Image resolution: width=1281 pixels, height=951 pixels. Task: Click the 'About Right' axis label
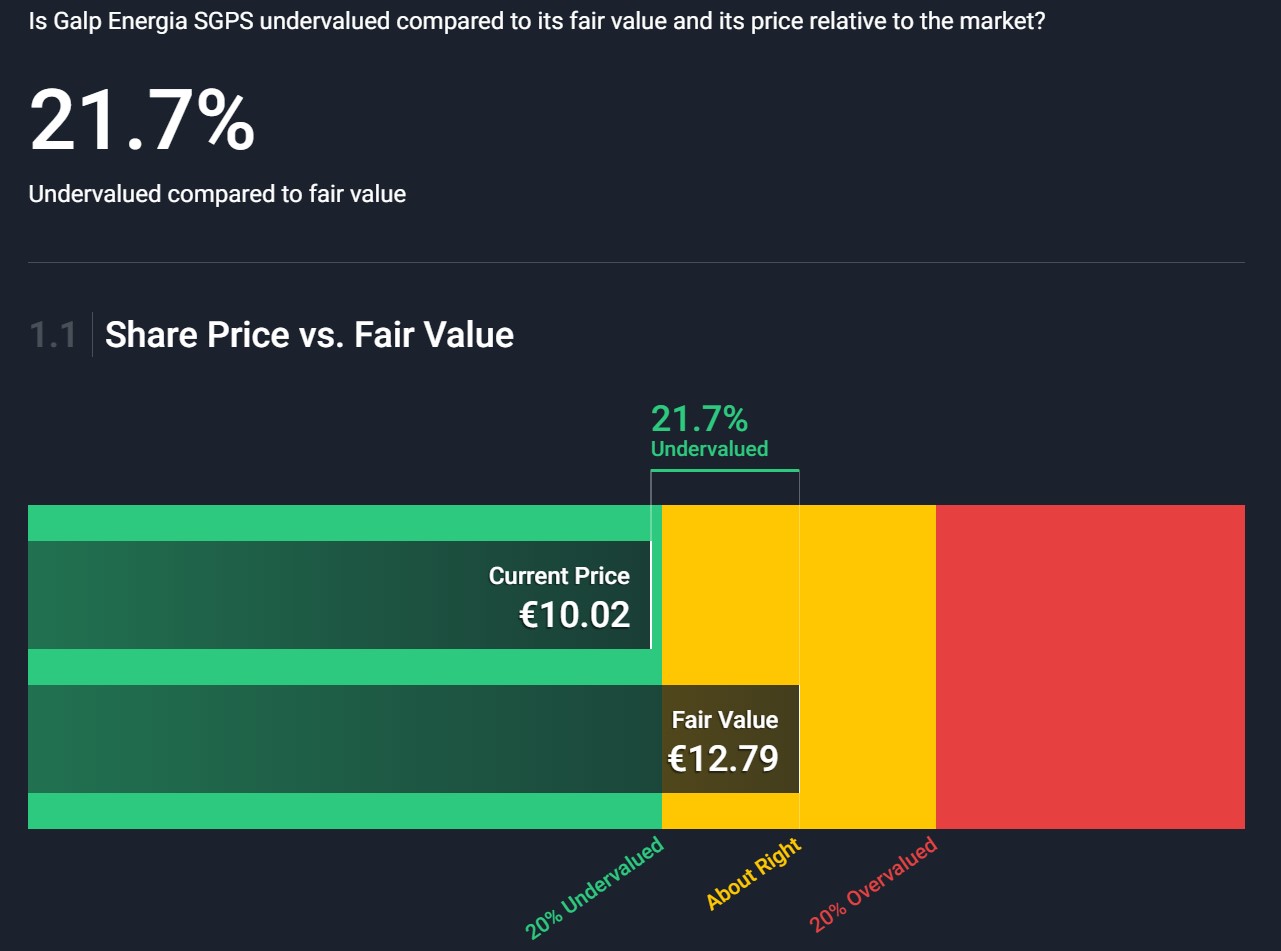click(754, 875)
